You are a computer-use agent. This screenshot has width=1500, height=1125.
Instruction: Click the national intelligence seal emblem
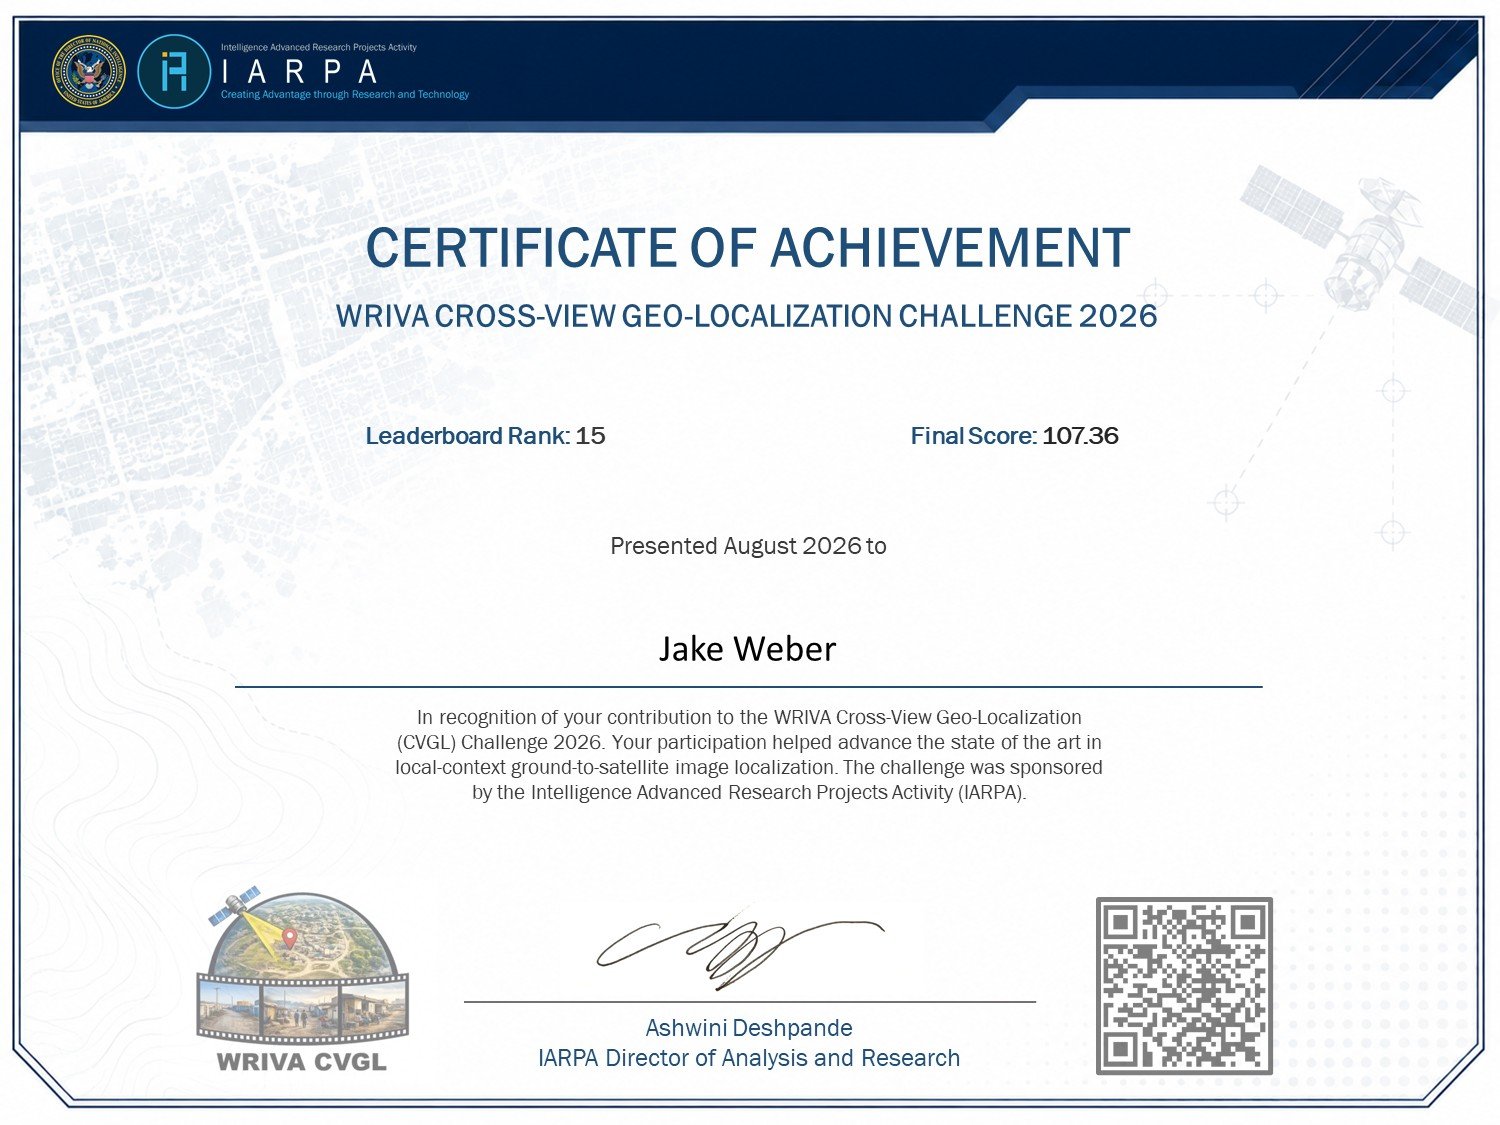[x=89, y=71]
